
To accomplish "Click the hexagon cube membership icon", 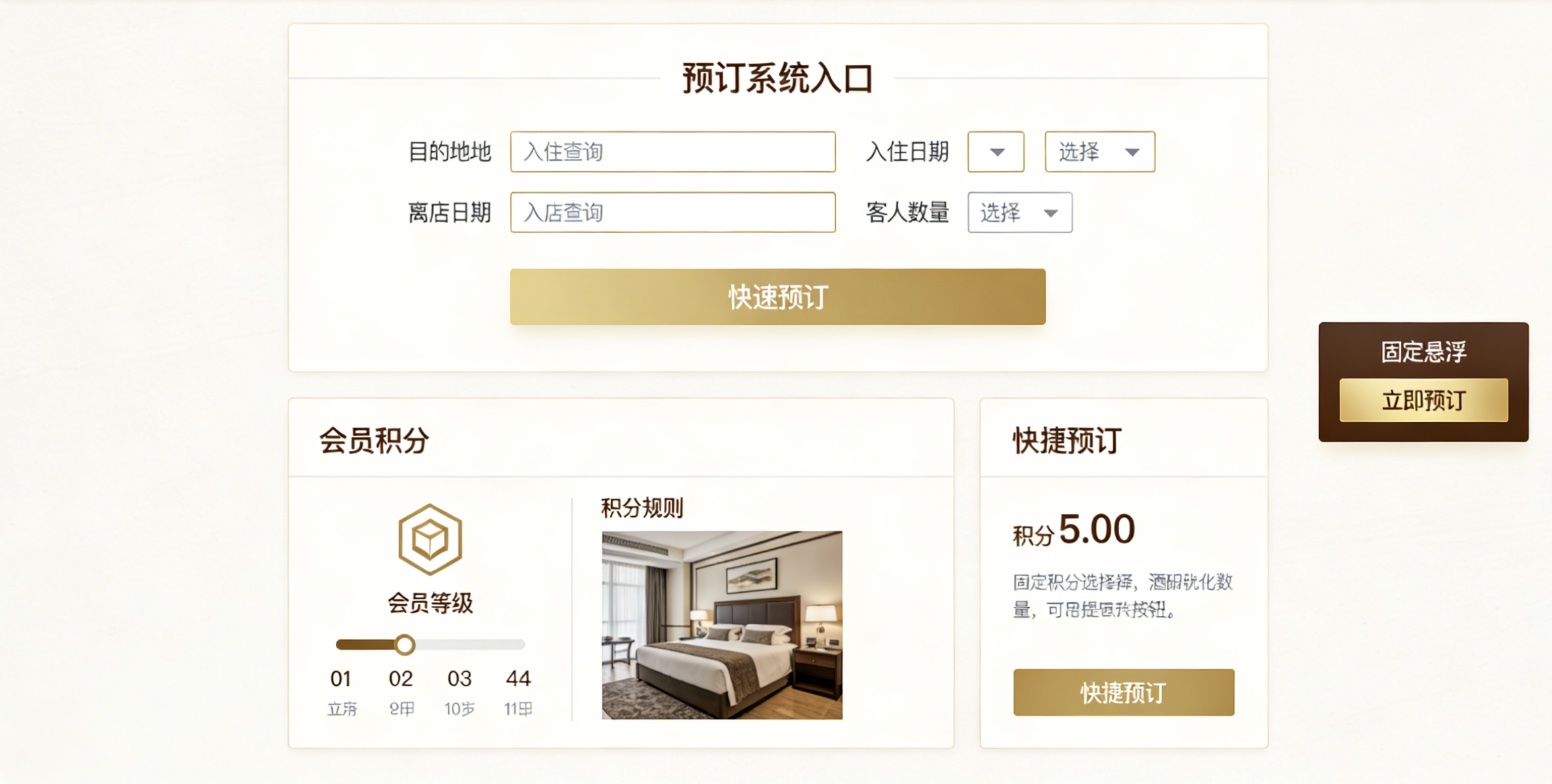I will [430, 539].
